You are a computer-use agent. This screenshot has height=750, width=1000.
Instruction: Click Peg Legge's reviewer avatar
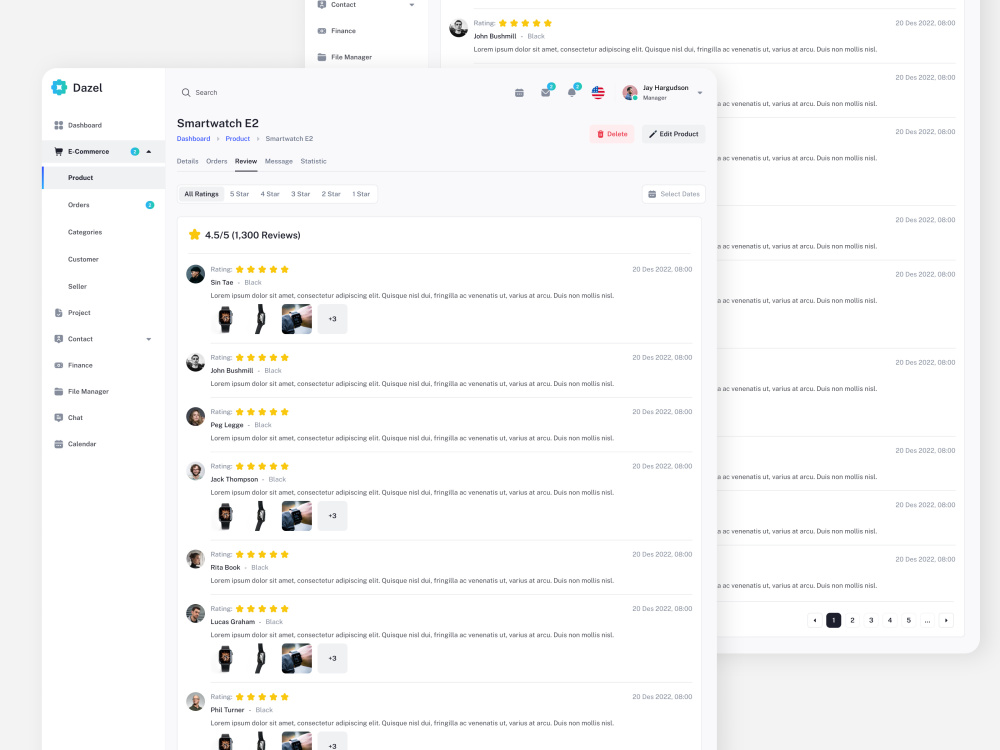(x=195, y=416)
